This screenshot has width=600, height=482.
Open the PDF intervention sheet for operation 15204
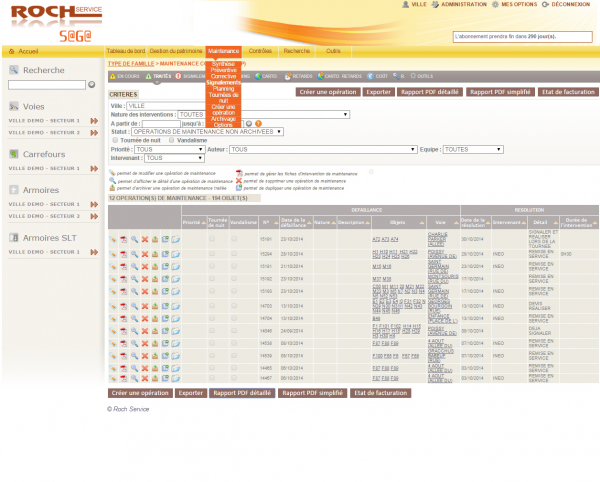(123, 254)
